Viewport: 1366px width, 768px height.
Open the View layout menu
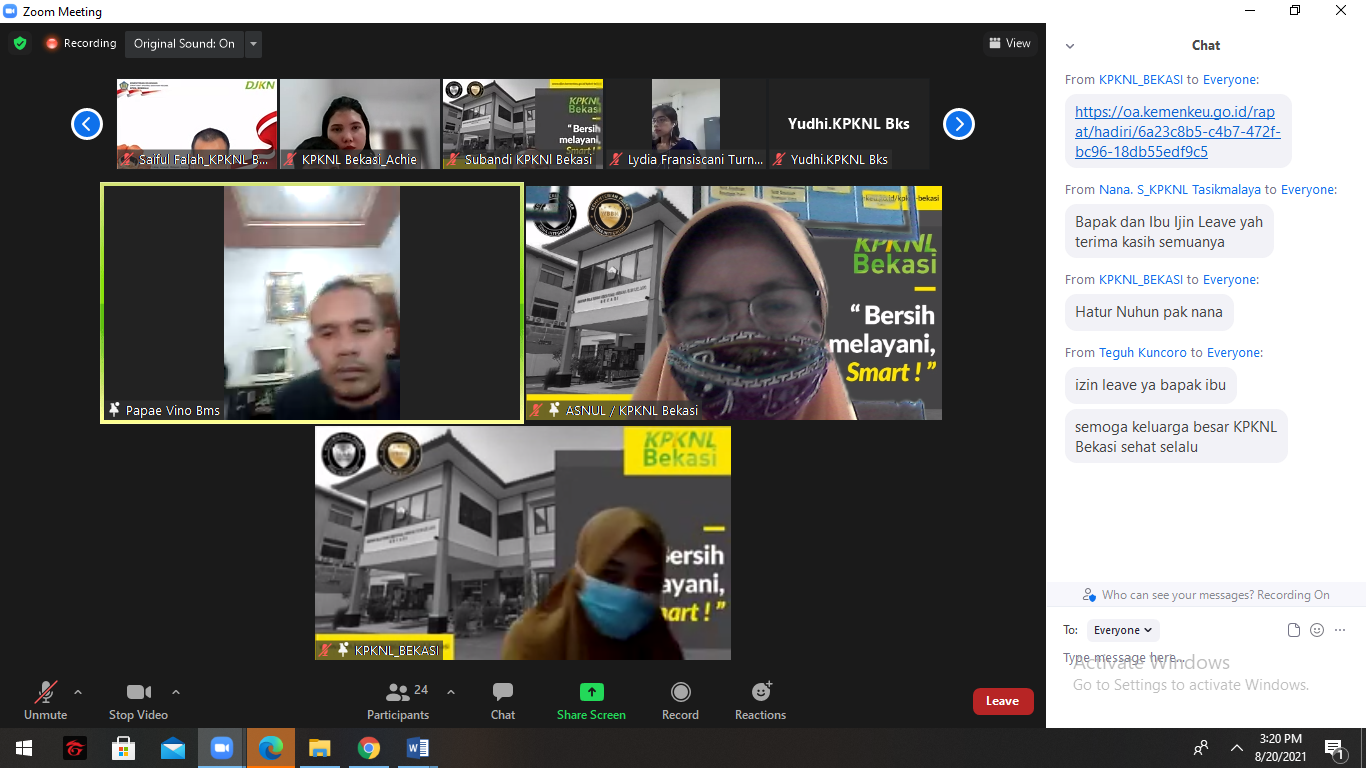coord(1009,43)
